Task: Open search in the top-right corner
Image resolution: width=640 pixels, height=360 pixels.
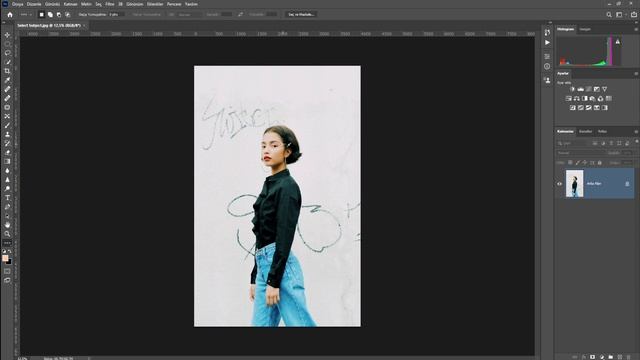Action: pyautogui.click(x=609, y=15)
